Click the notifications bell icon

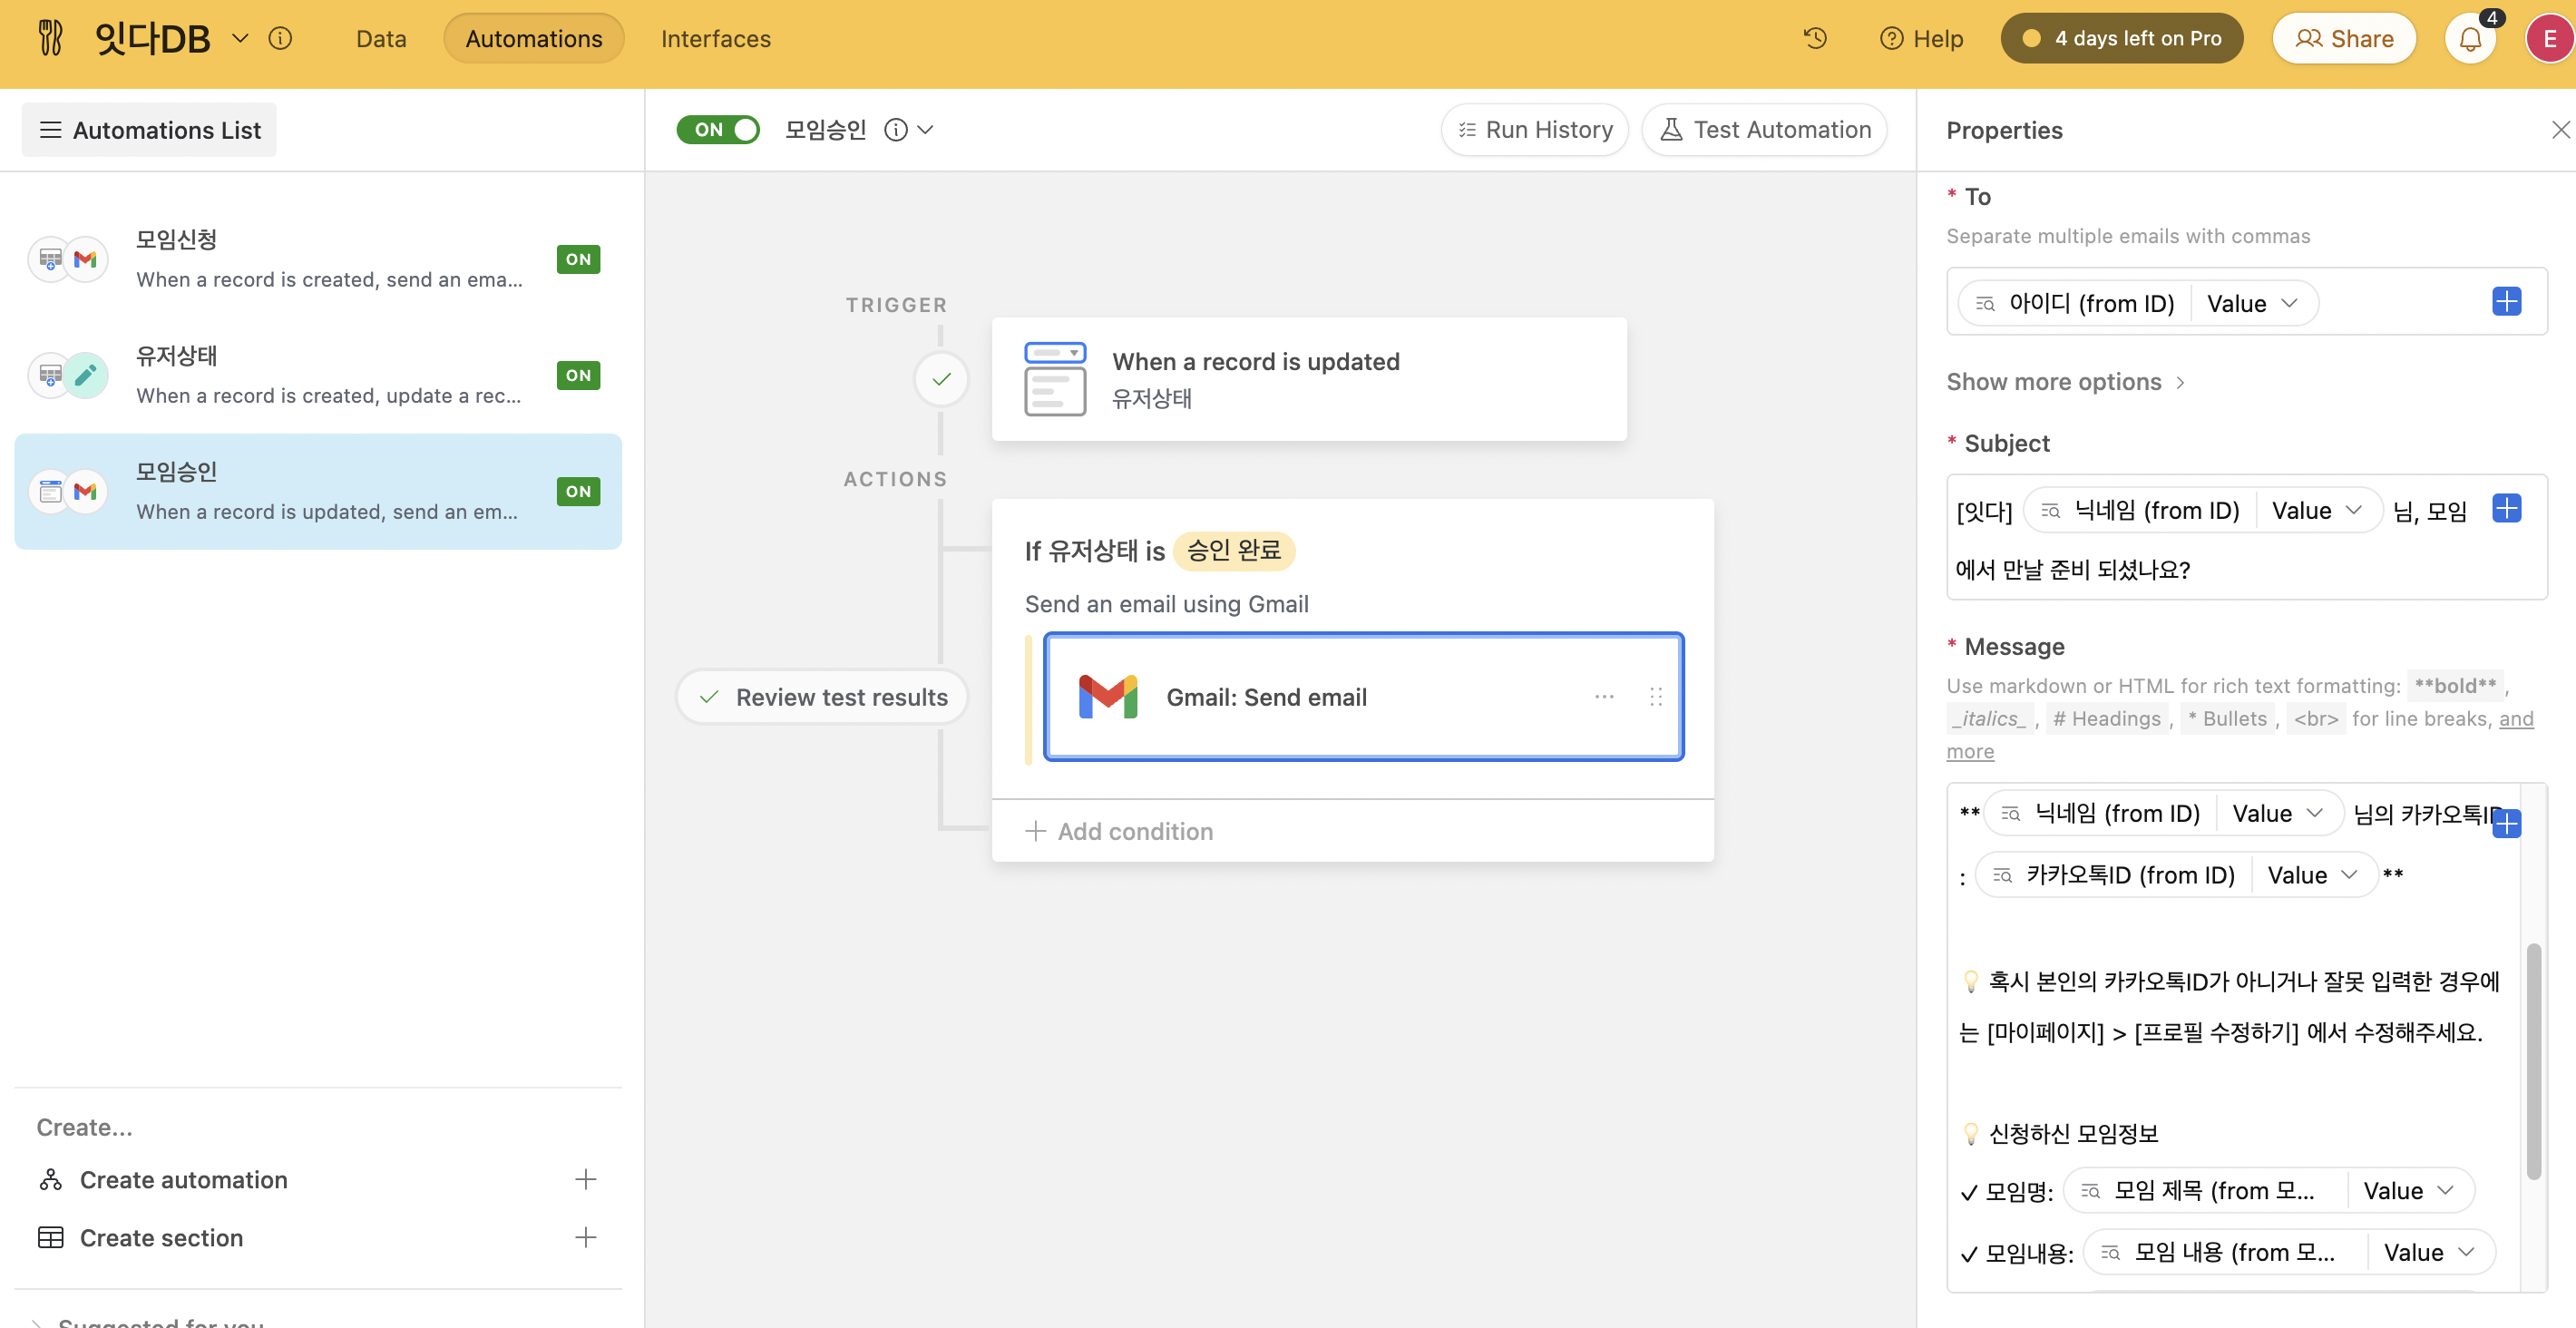click(x=2469, y=40)
